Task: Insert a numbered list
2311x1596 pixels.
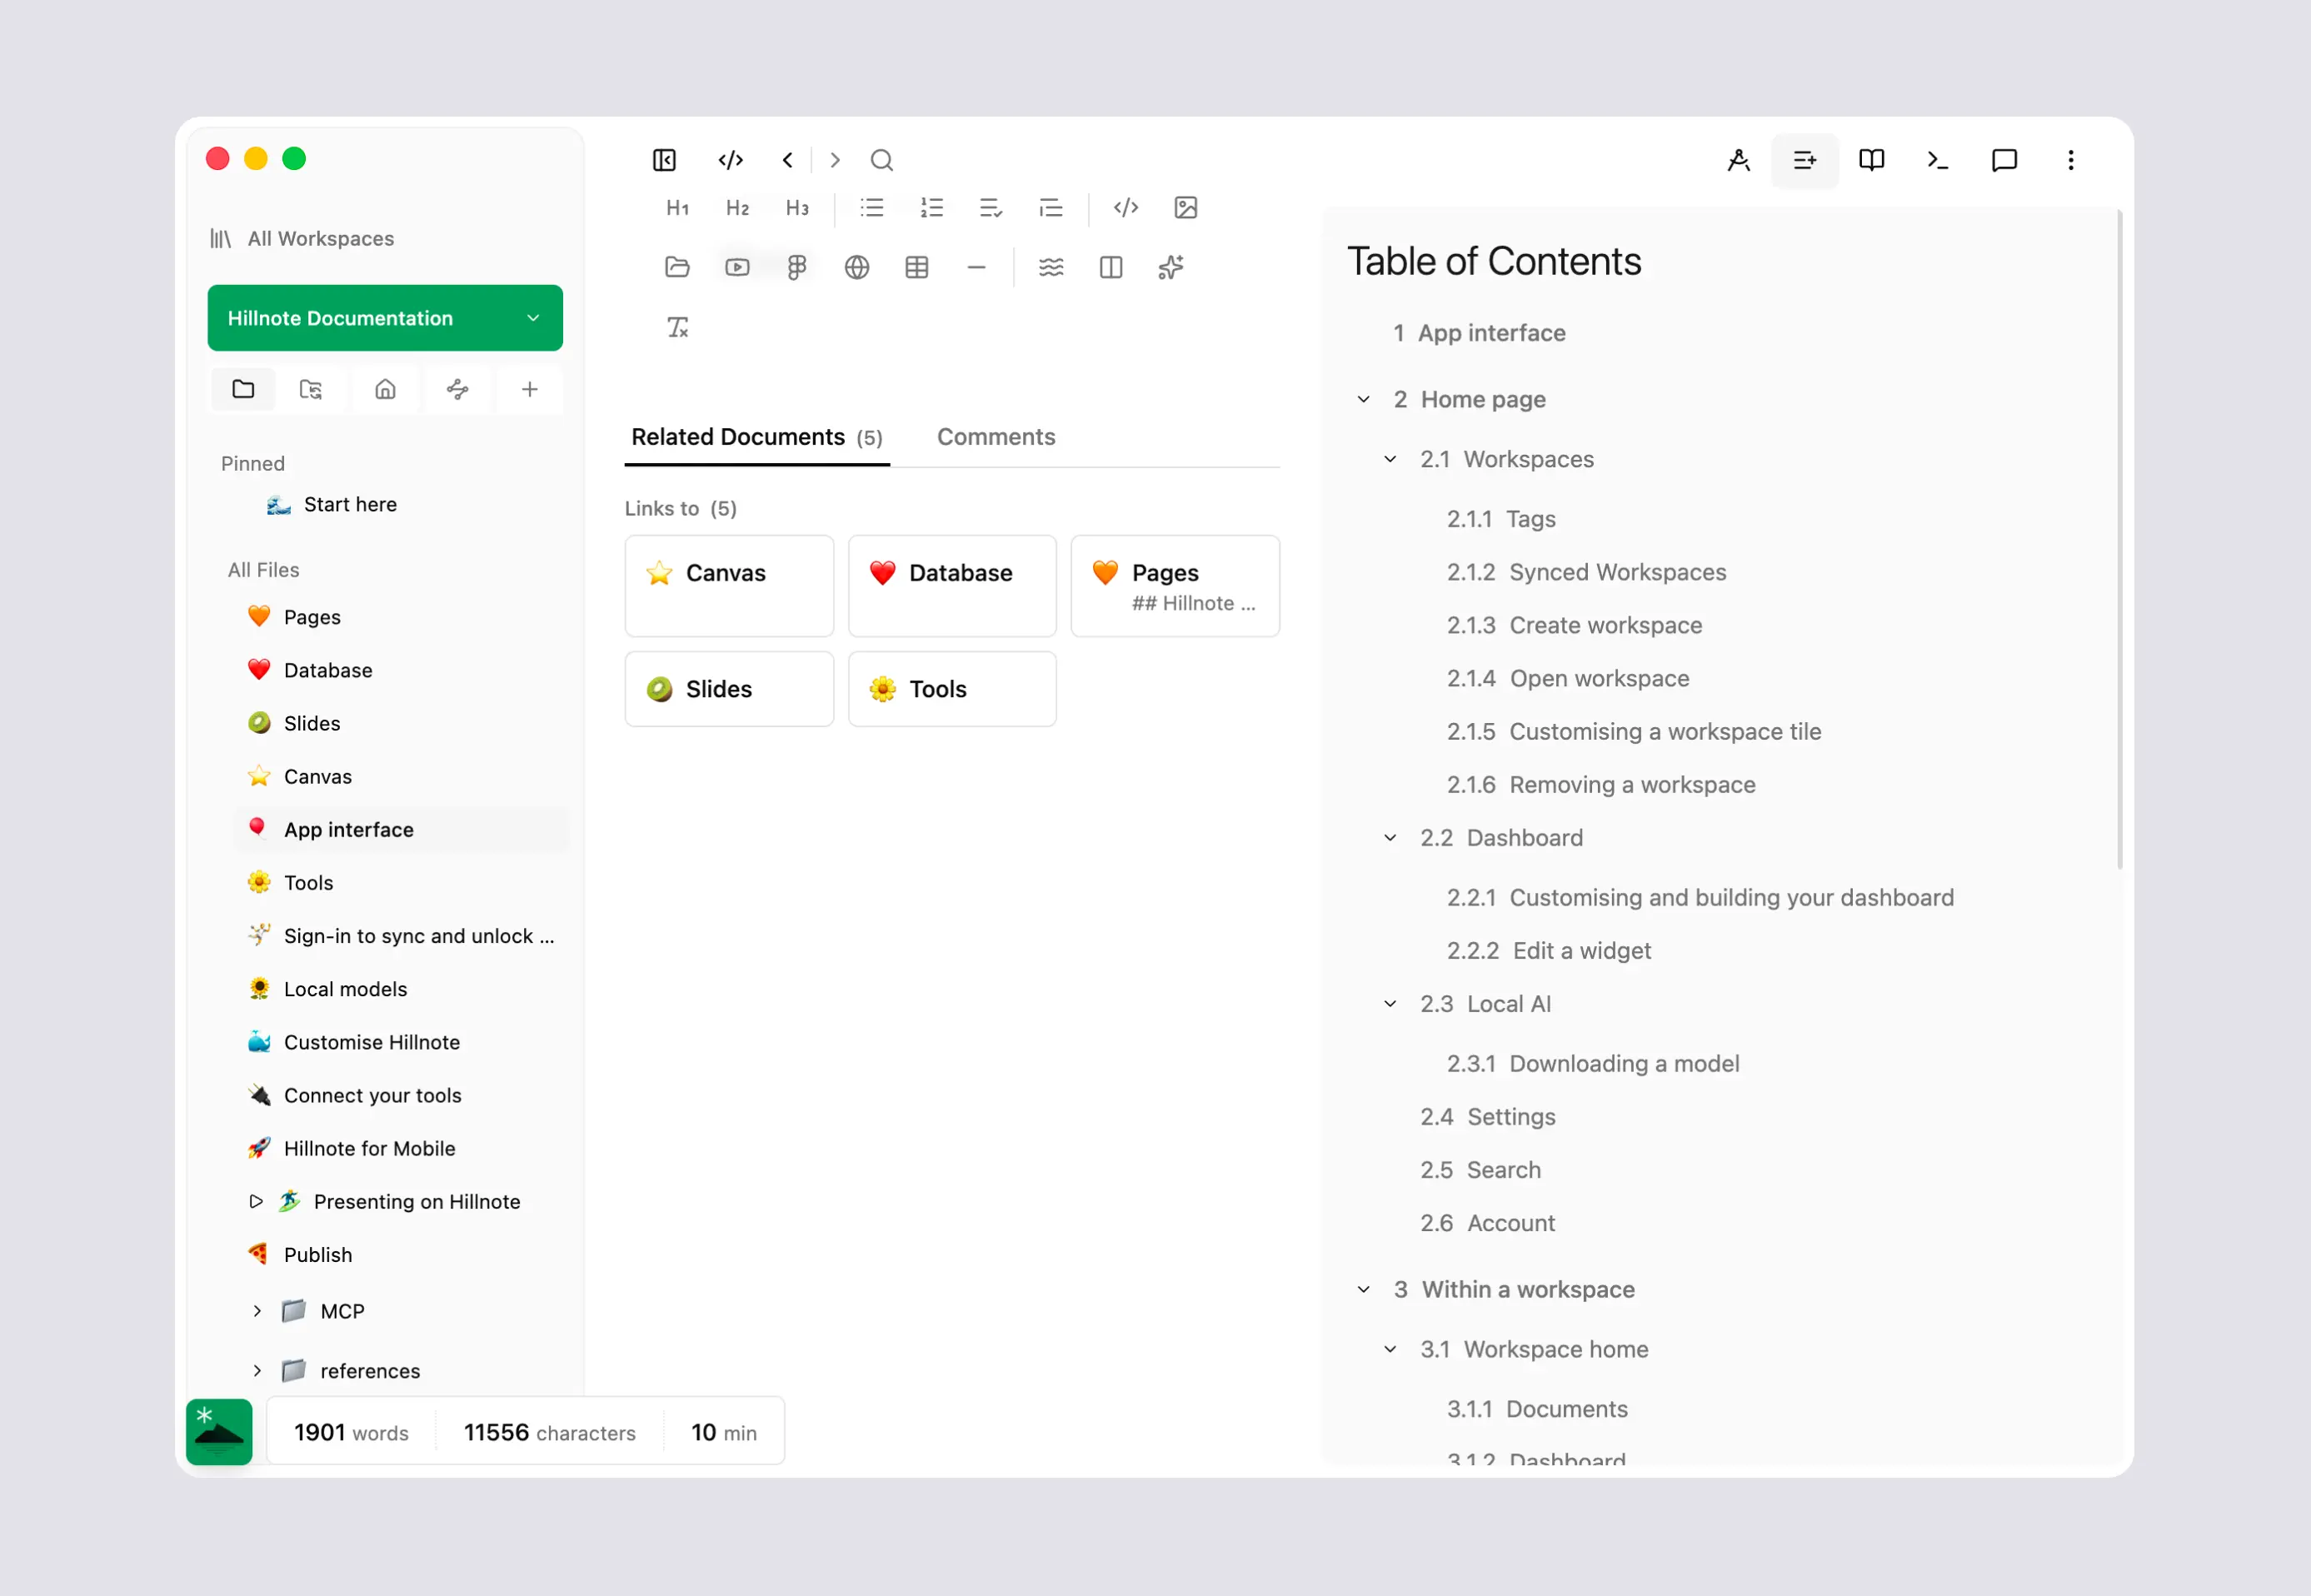Action: click(x=932, y=208)
